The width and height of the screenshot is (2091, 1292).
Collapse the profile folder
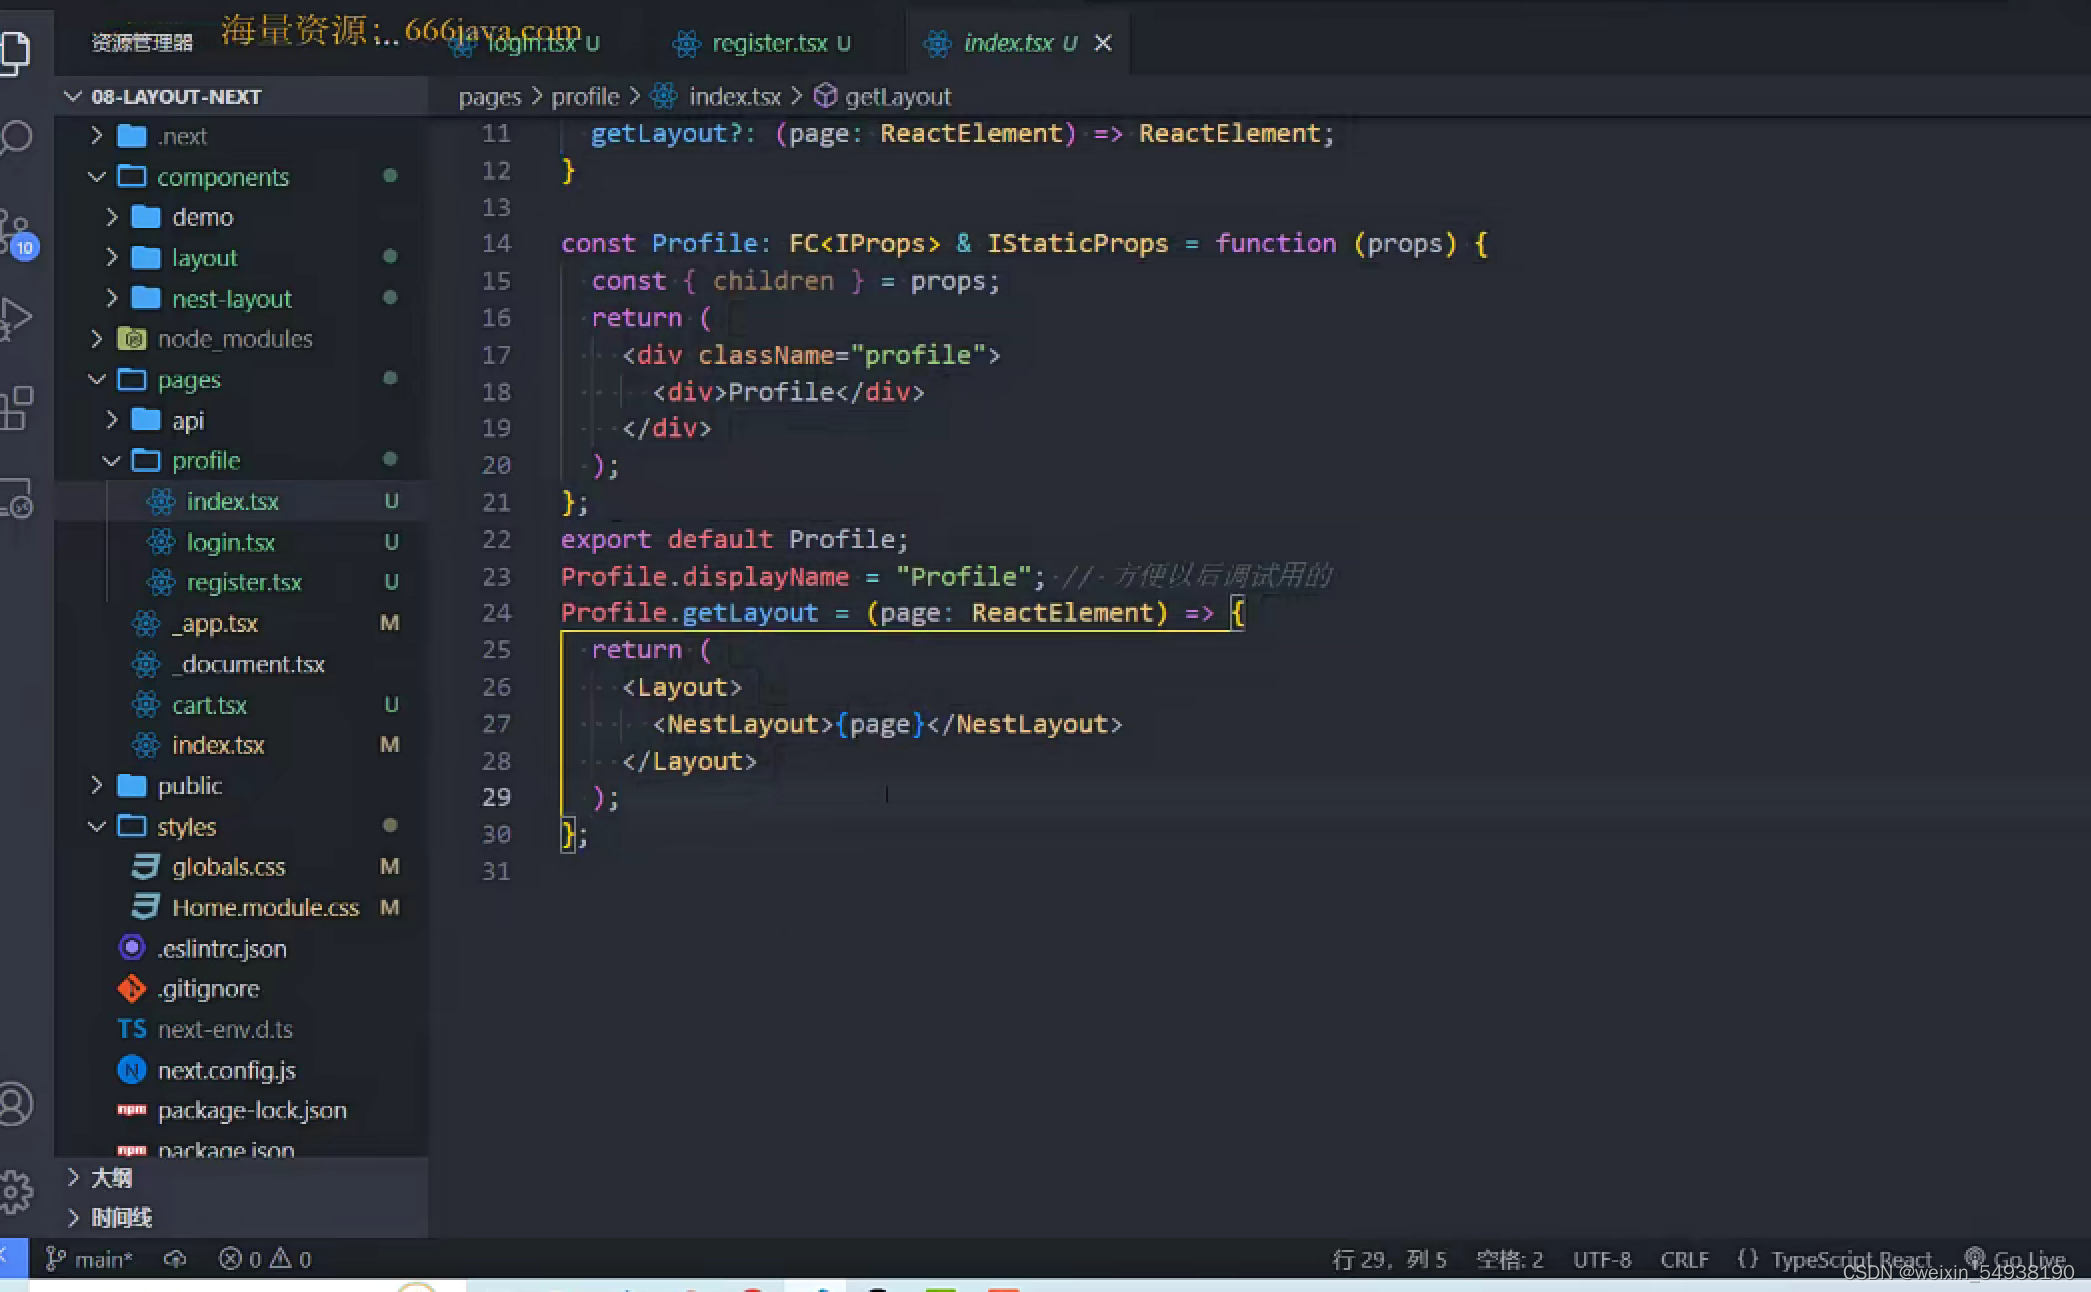(x=241, y=461)
